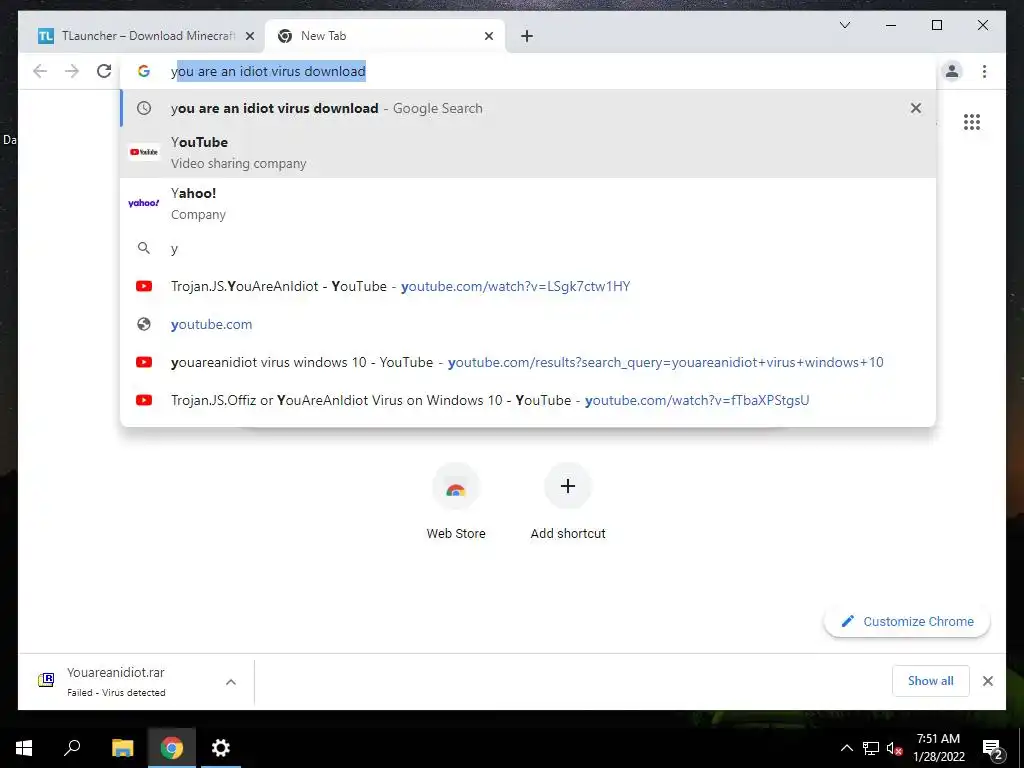1024x768 pixels.
Task: Click the Google G icon in address bar
Action: (144, 71)
